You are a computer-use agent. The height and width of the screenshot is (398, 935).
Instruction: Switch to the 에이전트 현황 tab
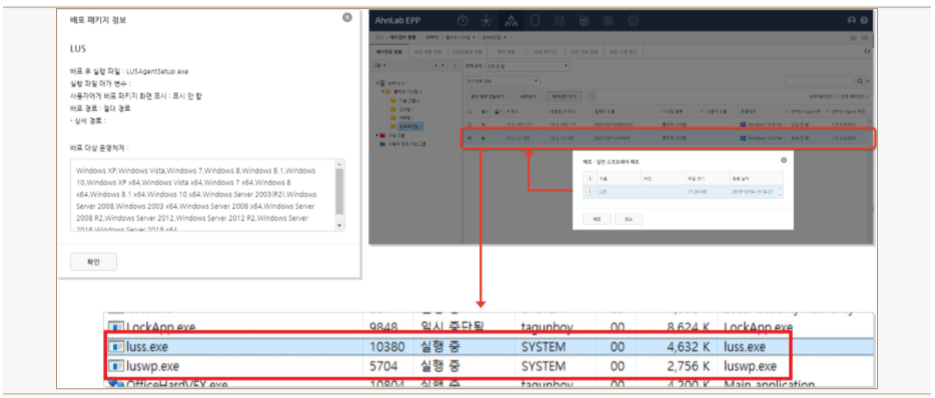pyautogui.click(x=389, y=52)
